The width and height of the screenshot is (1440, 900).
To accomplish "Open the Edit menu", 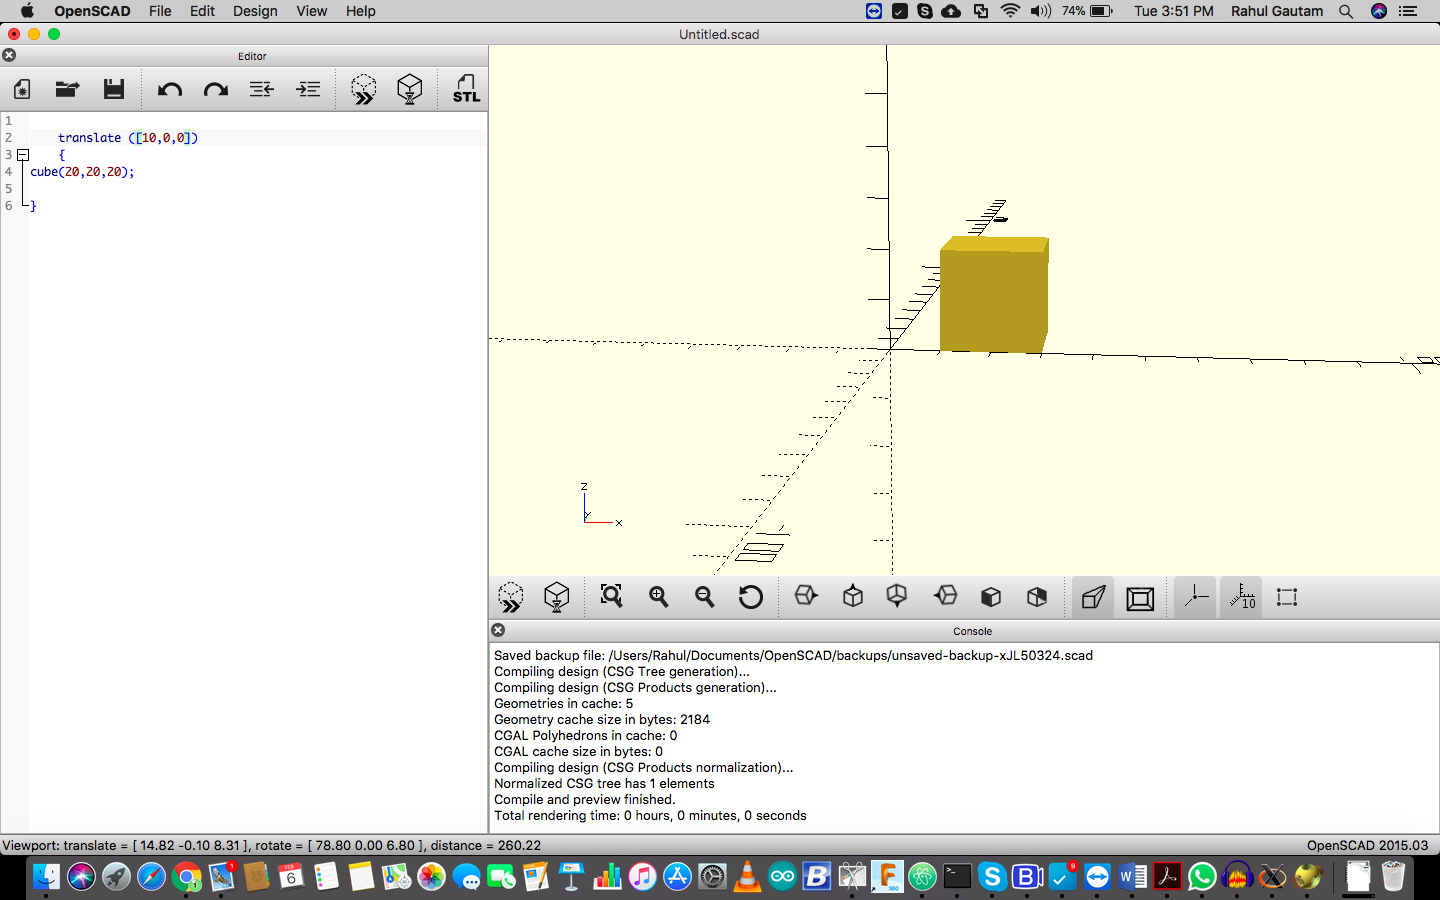I will point(202,11).
